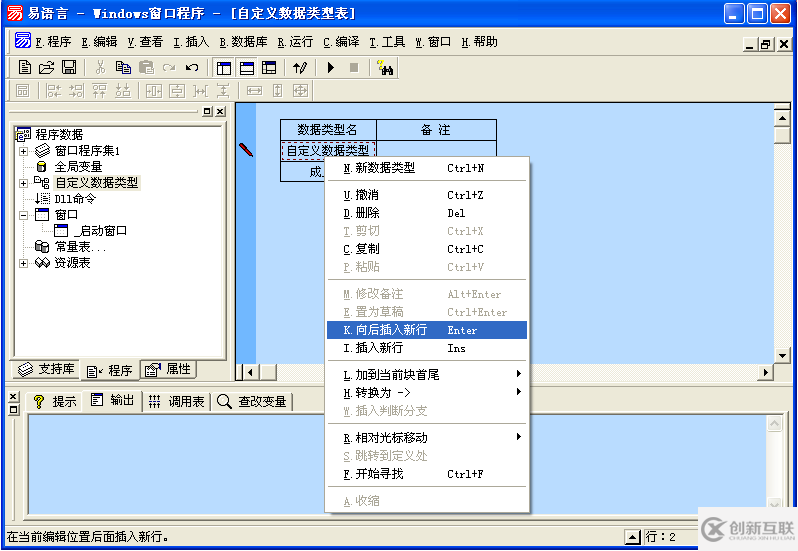798x551 pixels.
Task: Choose K.向后插入新行 from context menu
Action: (427, 330)
